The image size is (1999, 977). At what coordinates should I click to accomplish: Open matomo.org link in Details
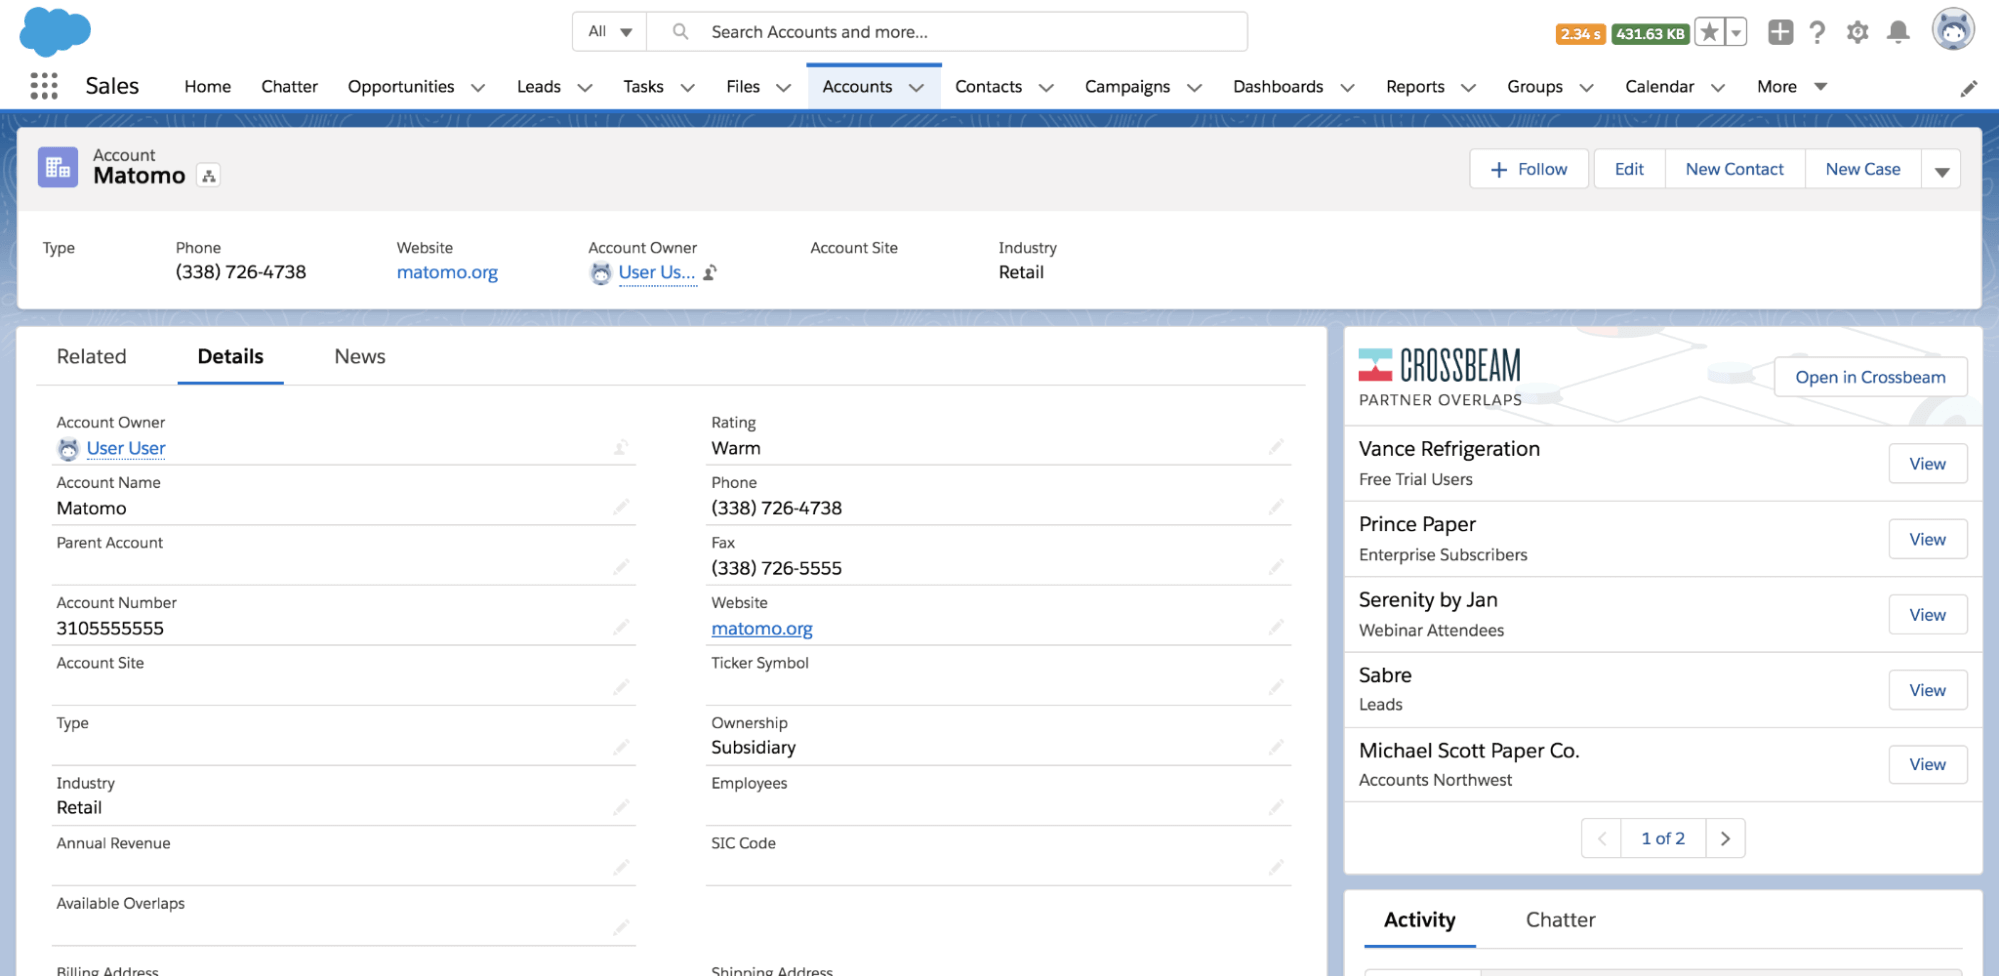pyautogui.click(x=762, y=628)
